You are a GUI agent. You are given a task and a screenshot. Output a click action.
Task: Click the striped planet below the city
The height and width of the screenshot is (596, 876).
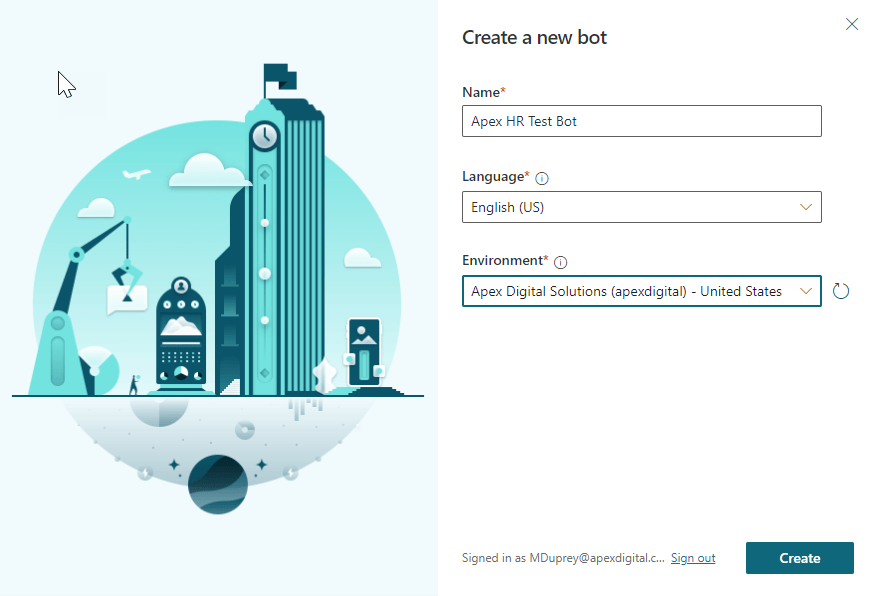(218, 484)
